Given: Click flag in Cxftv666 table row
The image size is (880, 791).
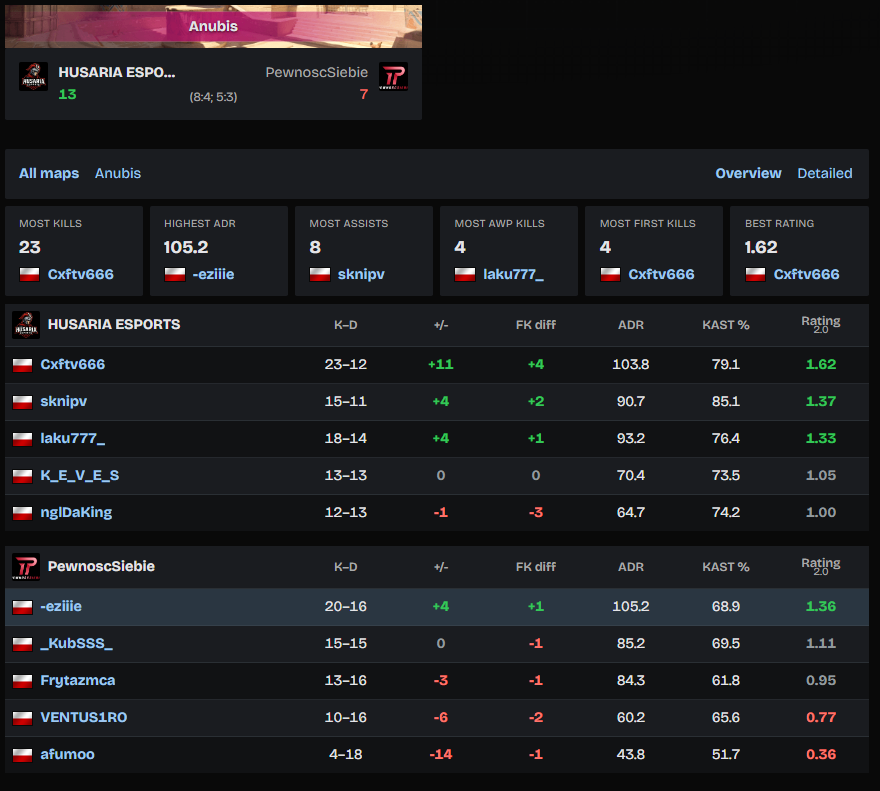Looking at the screenshot, I should (22, 365).
